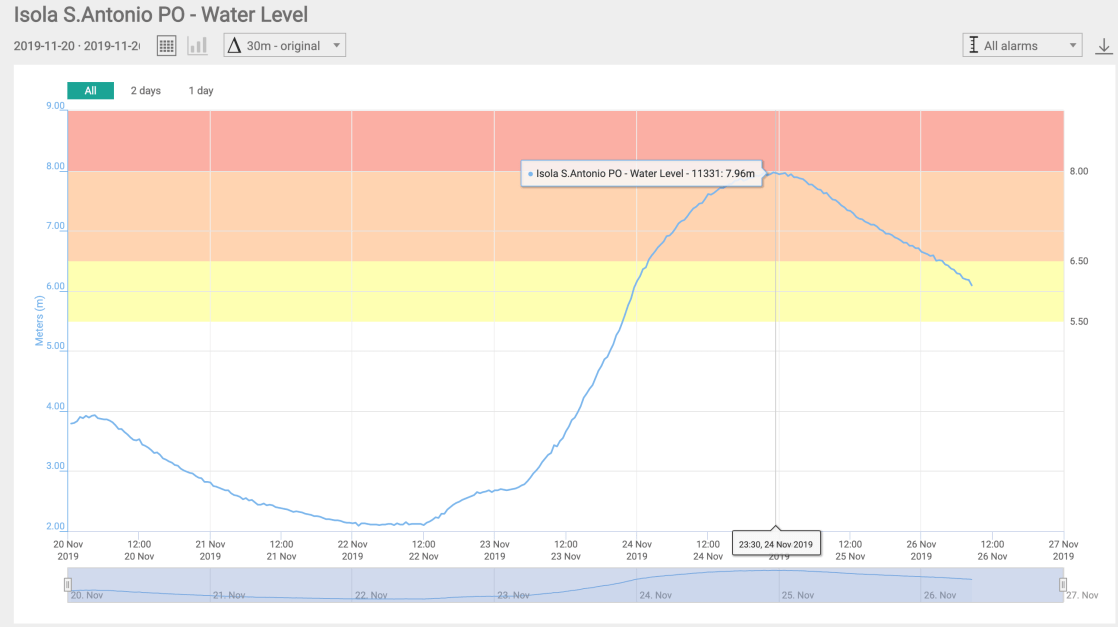Image resolution: width=1118 pixels, height=627 pixels.
Task: Click the Isola S.Antonio PO title
Action: [x=160, y=15]
